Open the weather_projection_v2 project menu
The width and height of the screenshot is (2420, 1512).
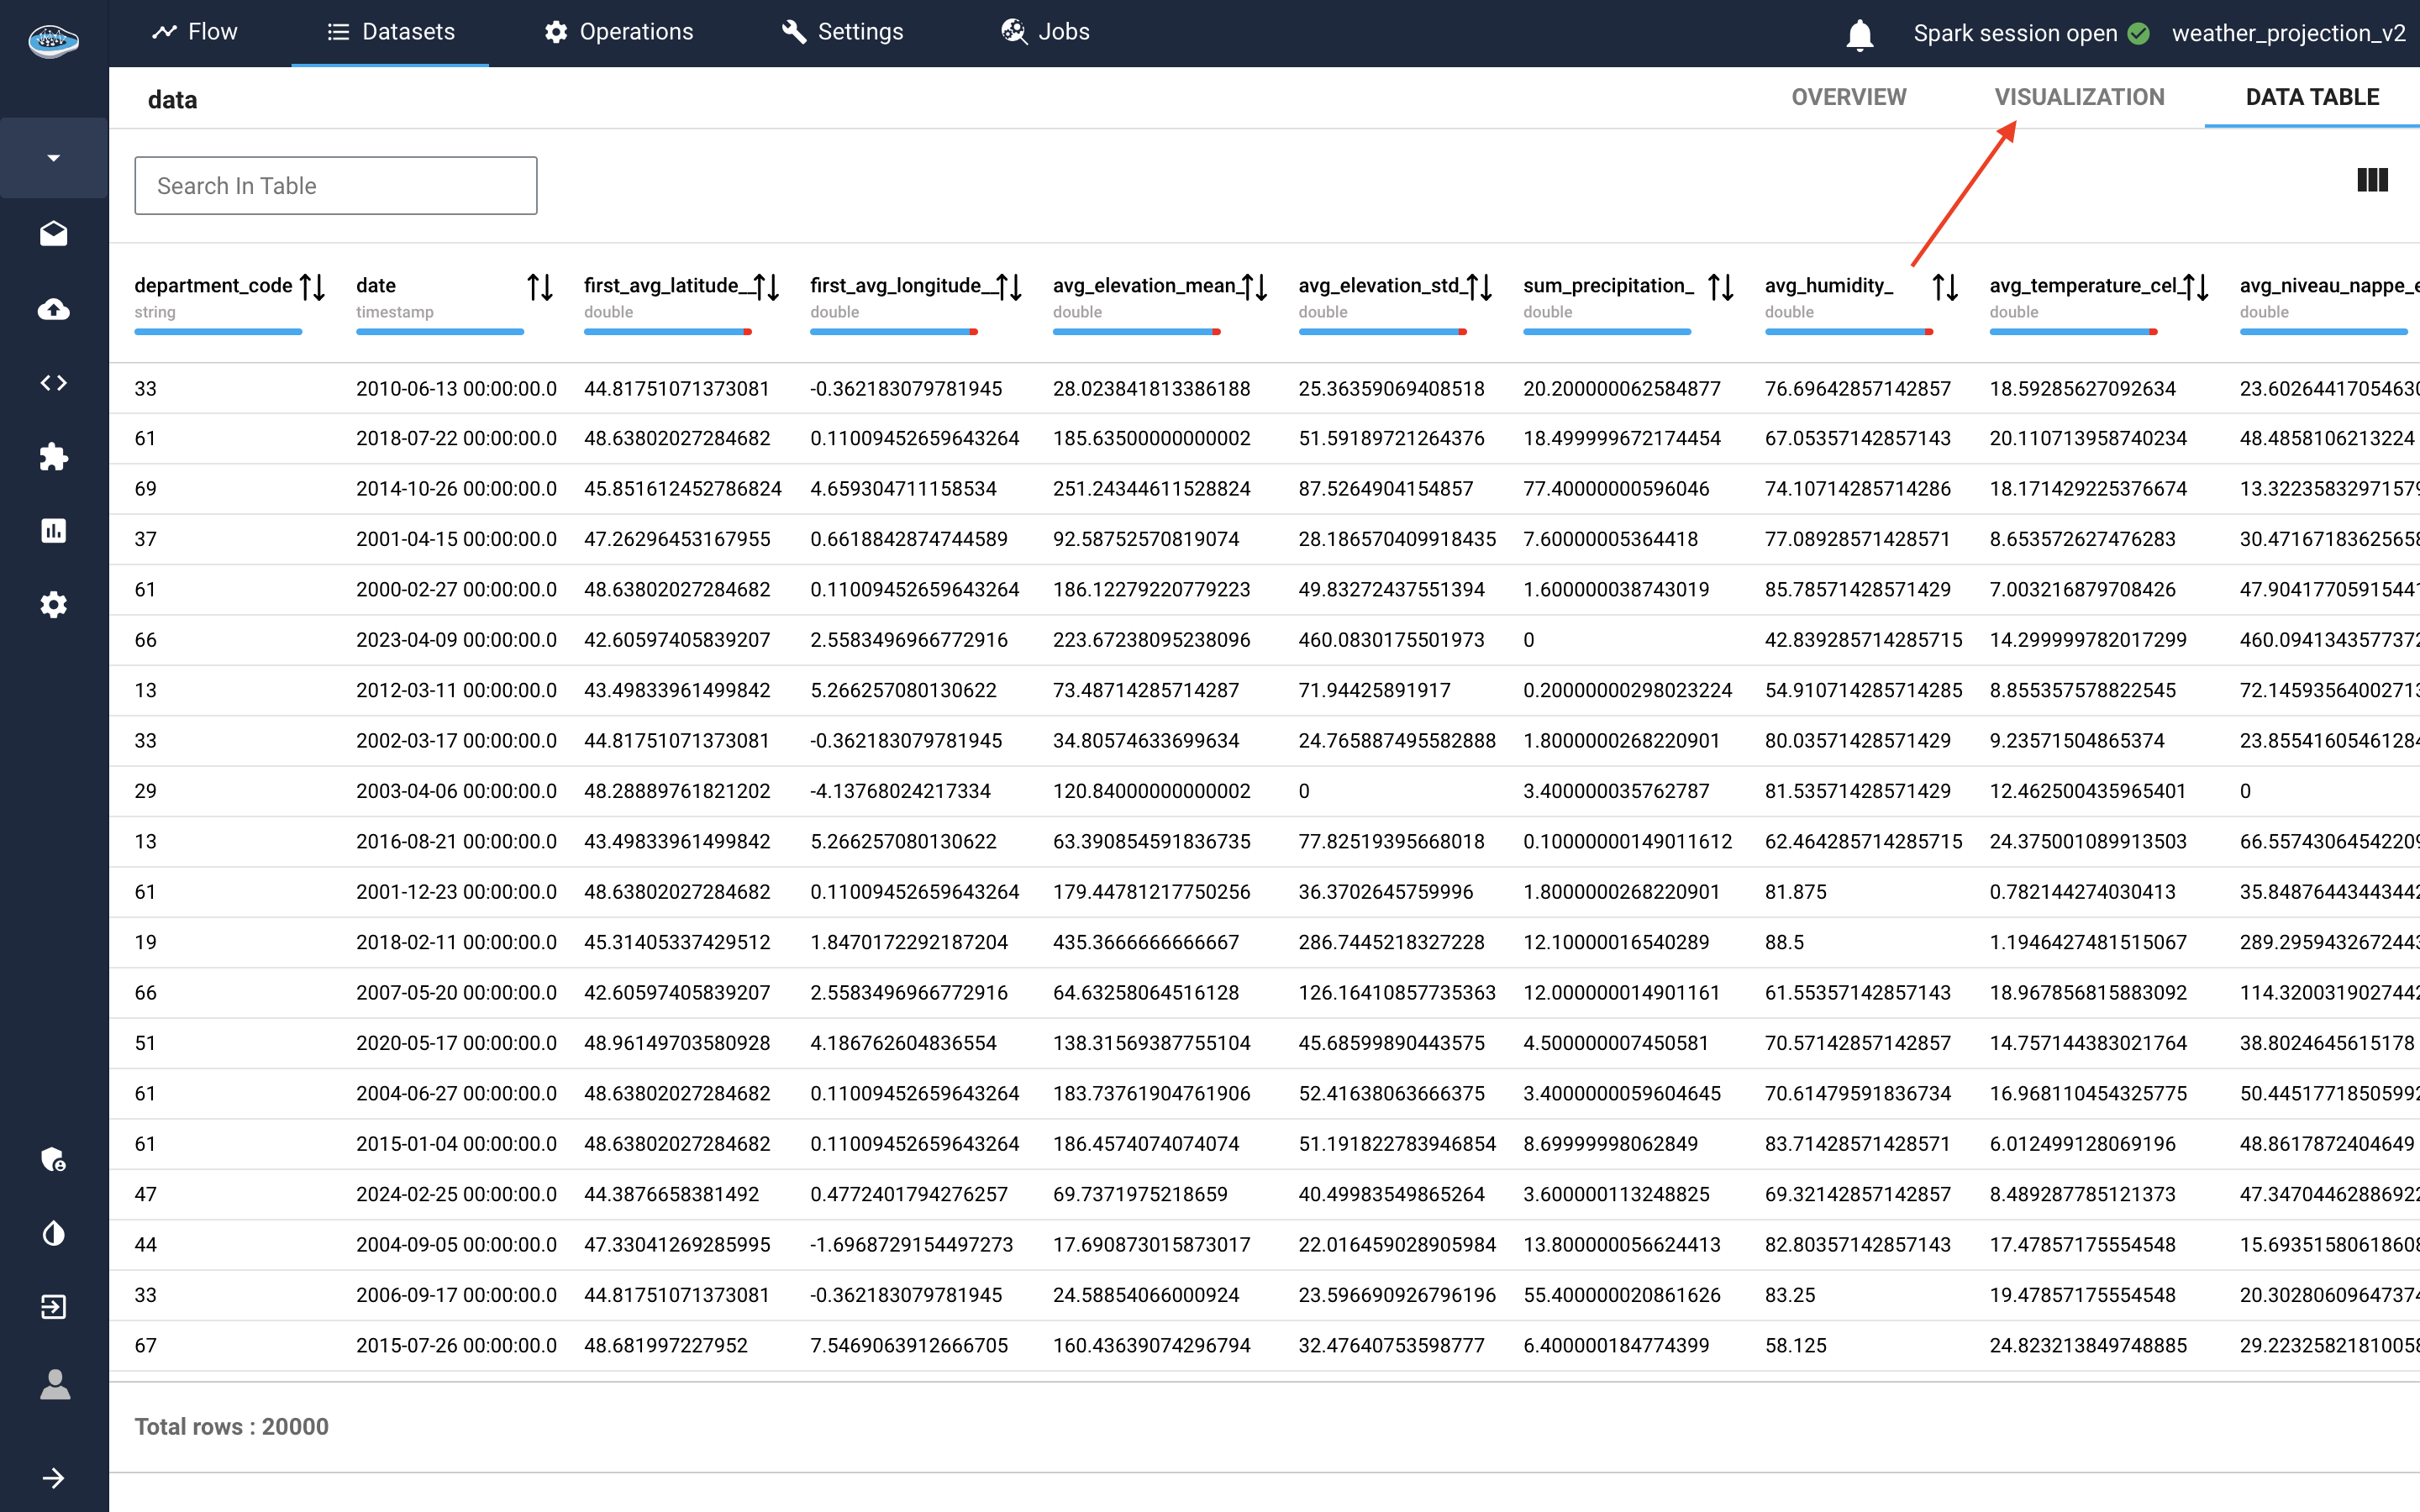click(x=2288, y=33)
